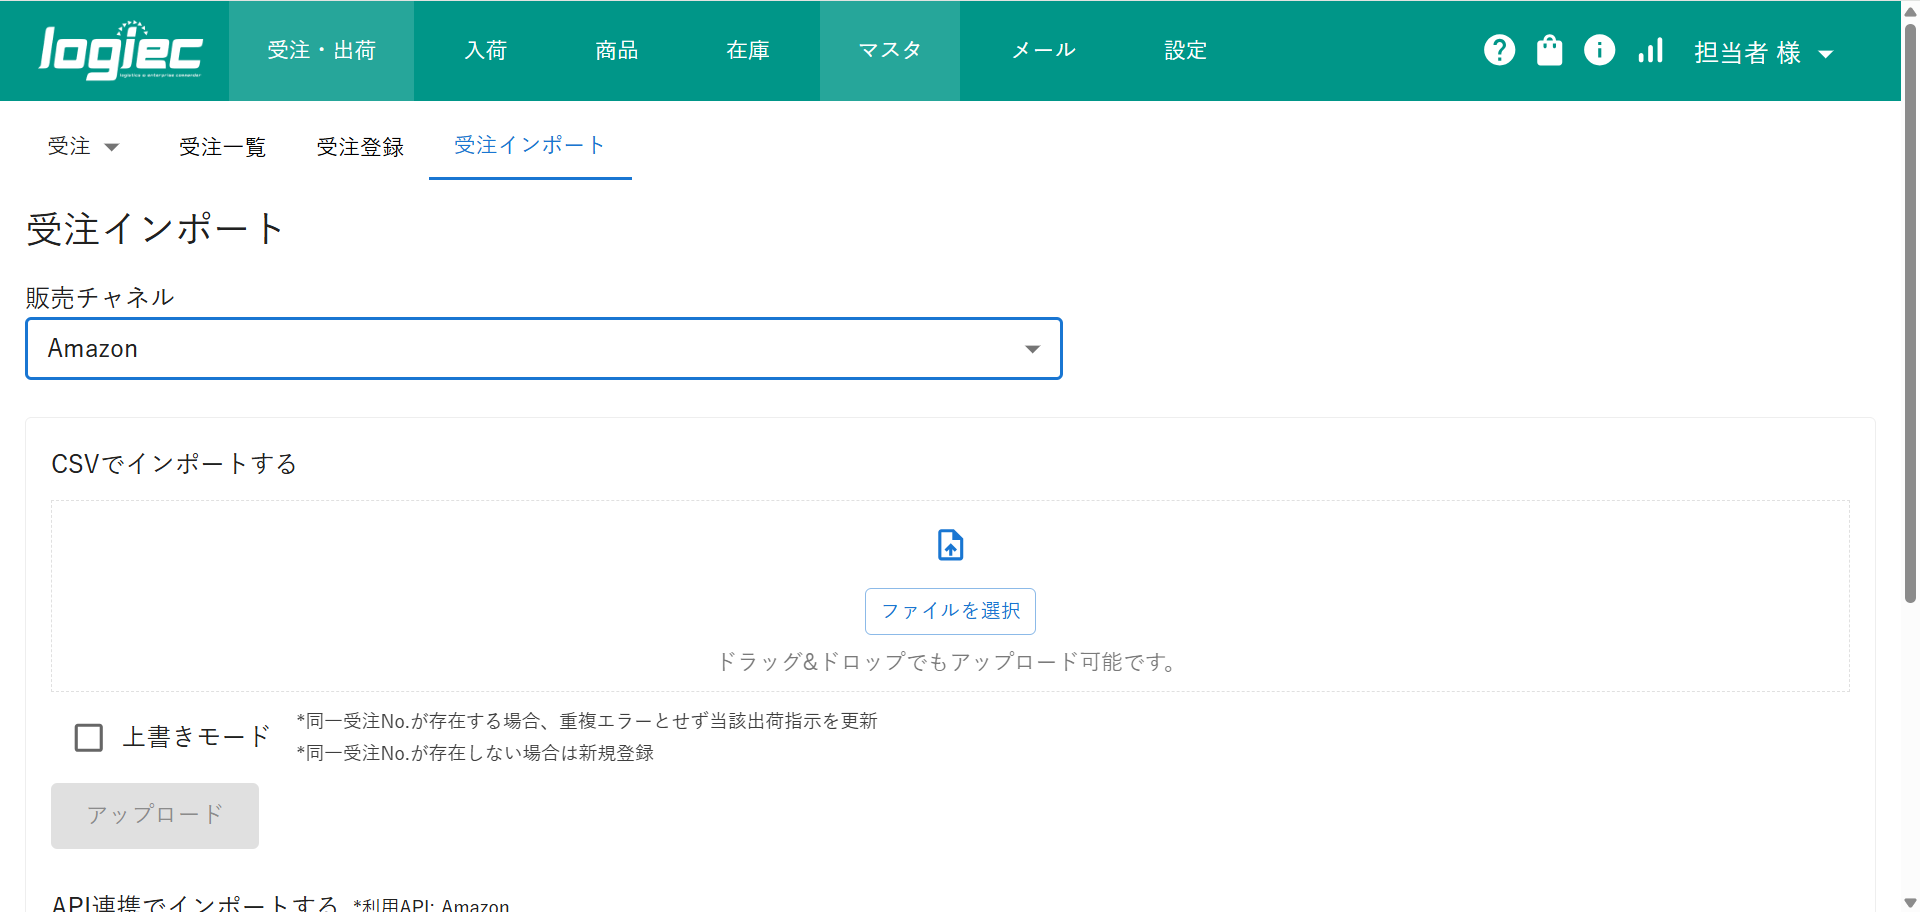Open the 在庫 menu
Viewport: 1920px width, 912px height.
[748, 50]
